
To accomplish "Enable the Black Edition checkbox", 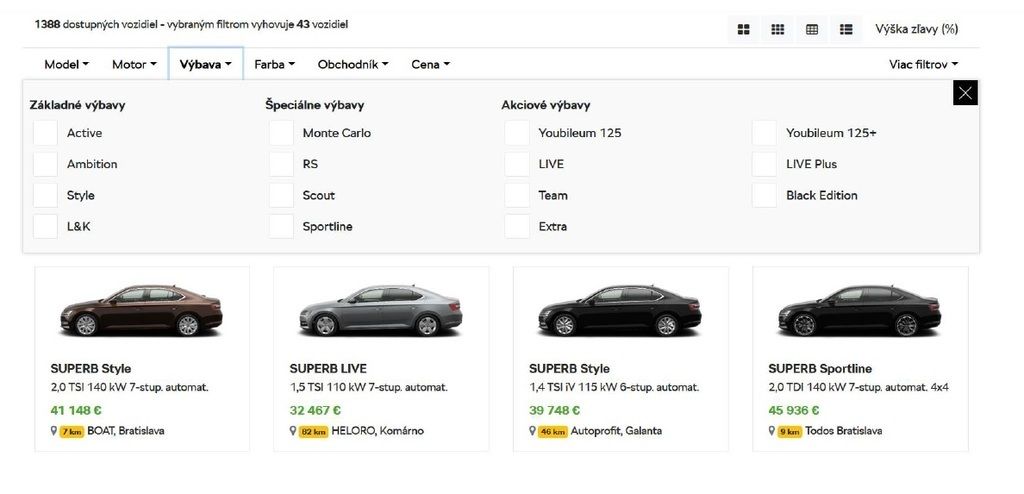I will 764,195.
